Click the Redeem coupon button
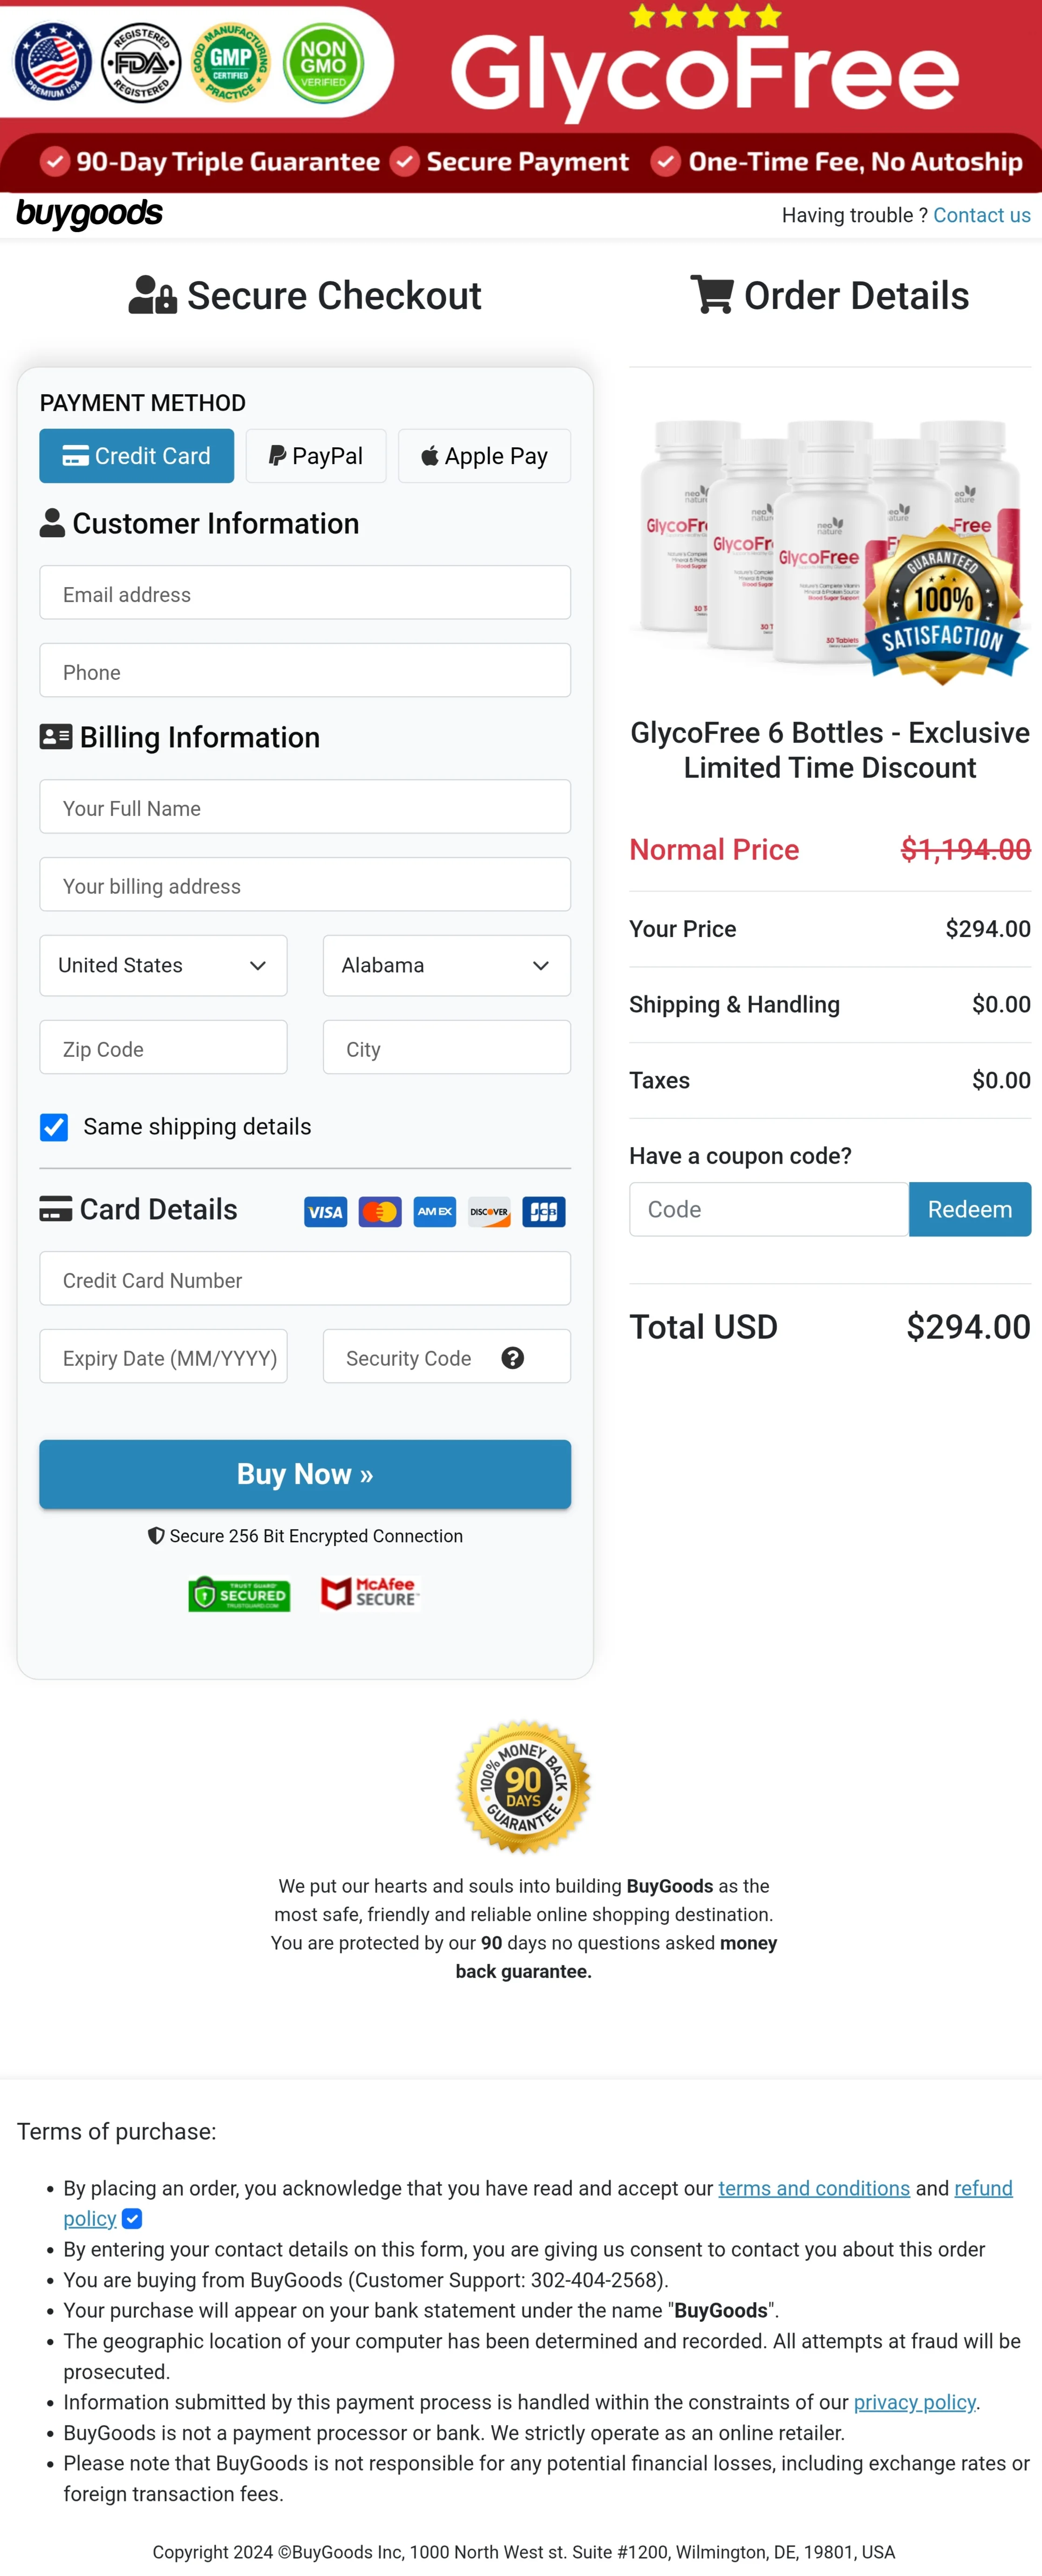Screen dimensions: 1042x2576 [x=969, y=1209]
